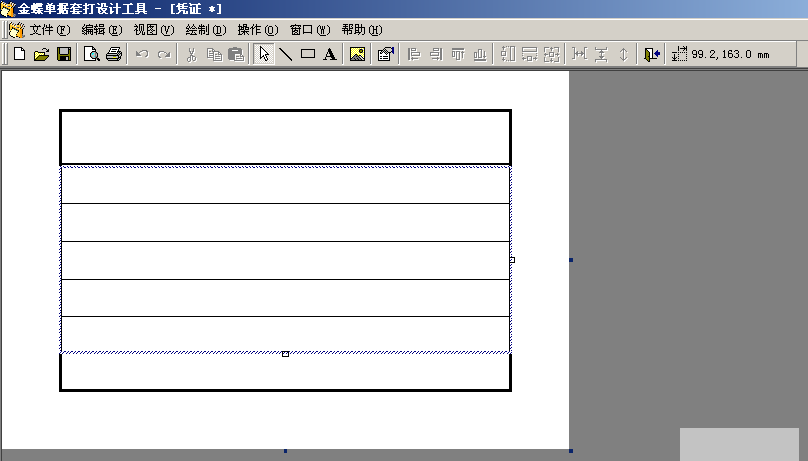The image size is (808, 461).
Task: Open the 帮助 (Help) menu
Action: coord(361,30)
